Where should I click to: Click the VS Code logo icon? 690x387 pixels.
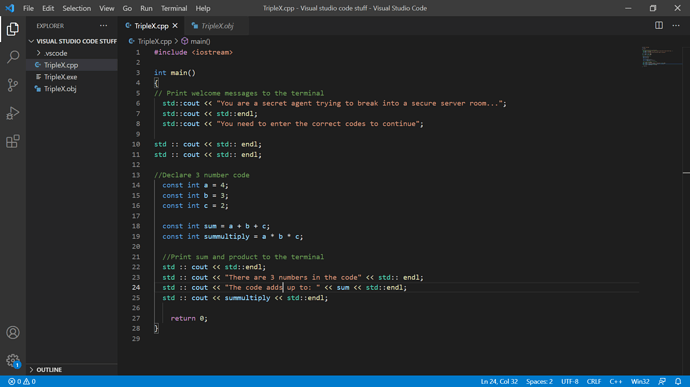pos(10,8)
